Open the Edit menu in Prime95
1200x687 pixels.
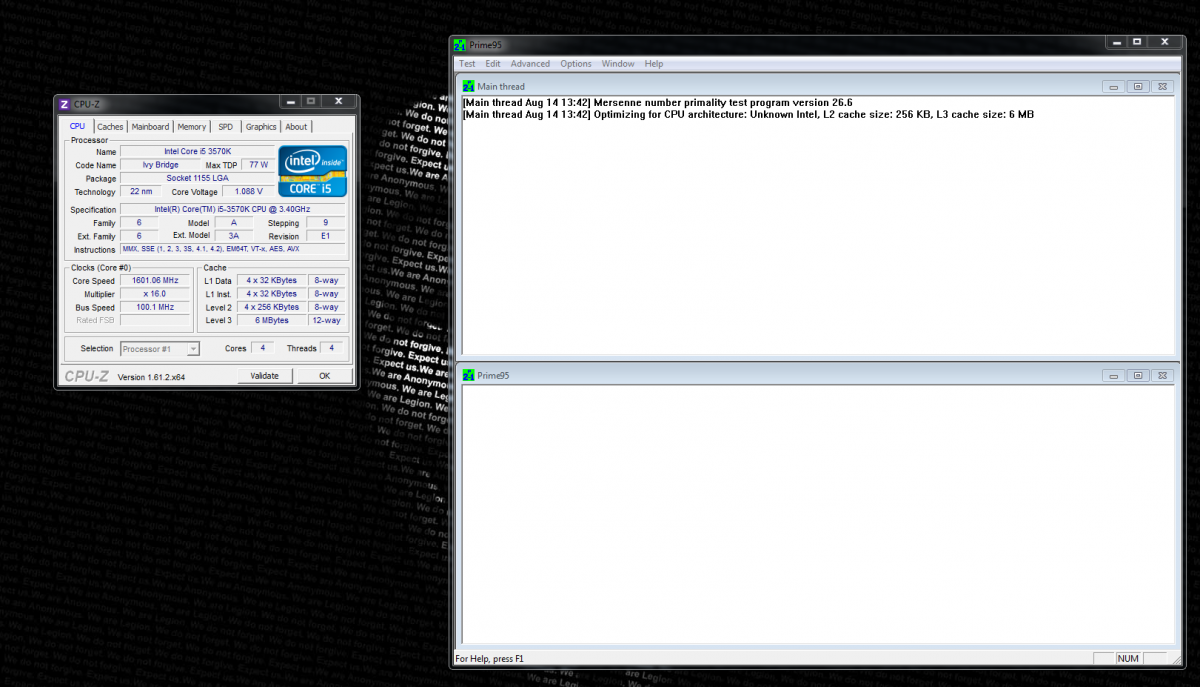[493, 64]
